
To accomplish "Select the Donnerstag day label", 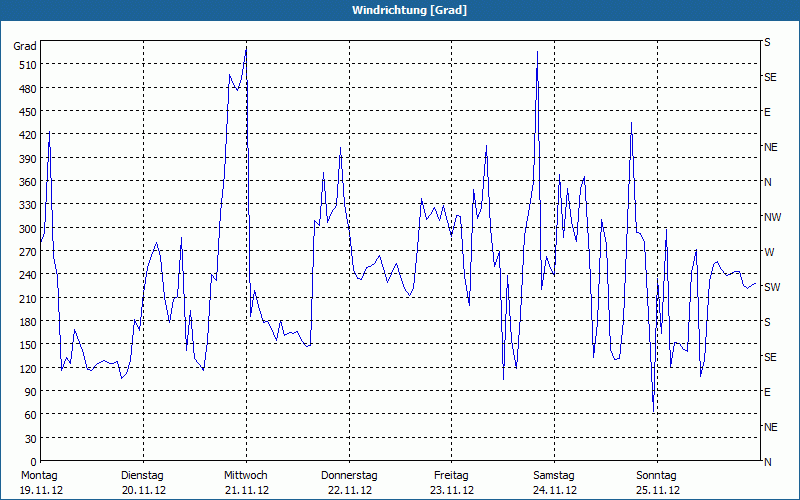I will click(x=349, y=476).
